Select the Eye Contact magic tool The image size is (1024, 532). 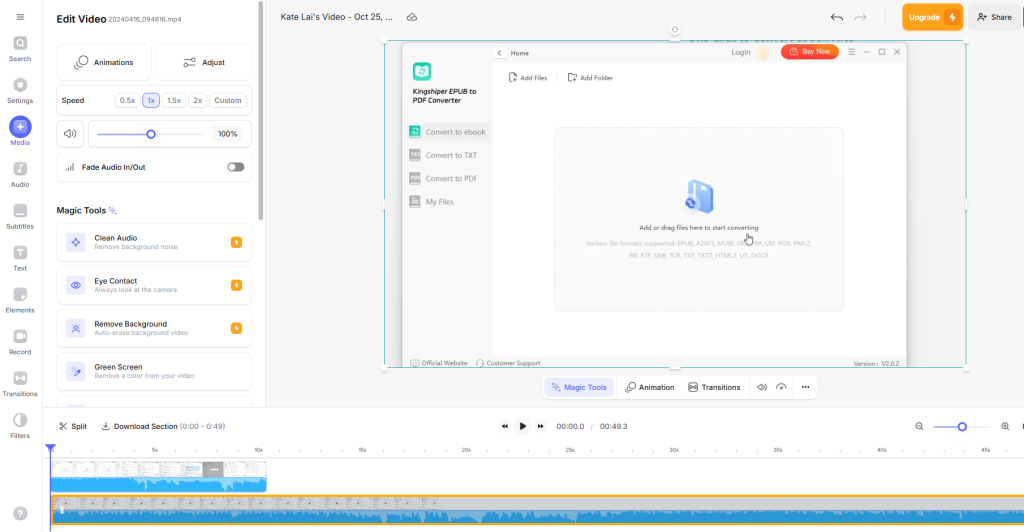154,285
